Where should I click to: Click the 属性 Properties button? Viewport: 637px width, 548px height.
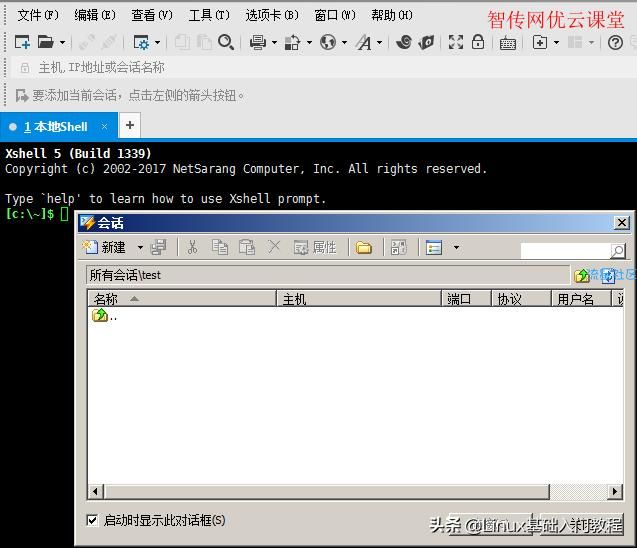click(315, 247)
